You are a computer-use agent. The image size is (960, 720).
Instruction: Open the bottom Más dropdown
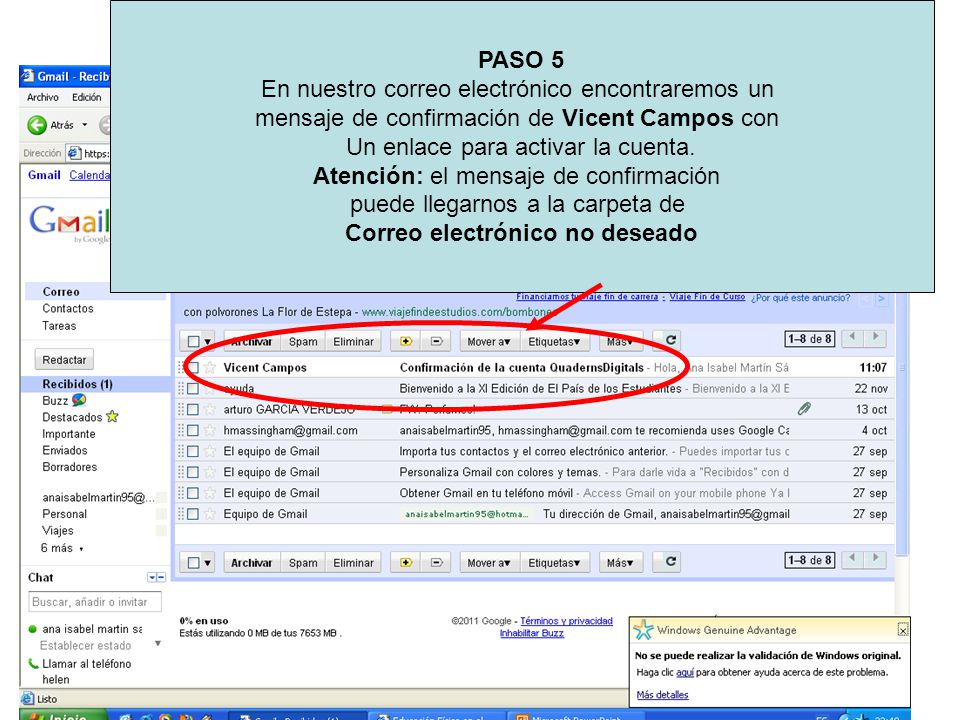click(620, 562)
